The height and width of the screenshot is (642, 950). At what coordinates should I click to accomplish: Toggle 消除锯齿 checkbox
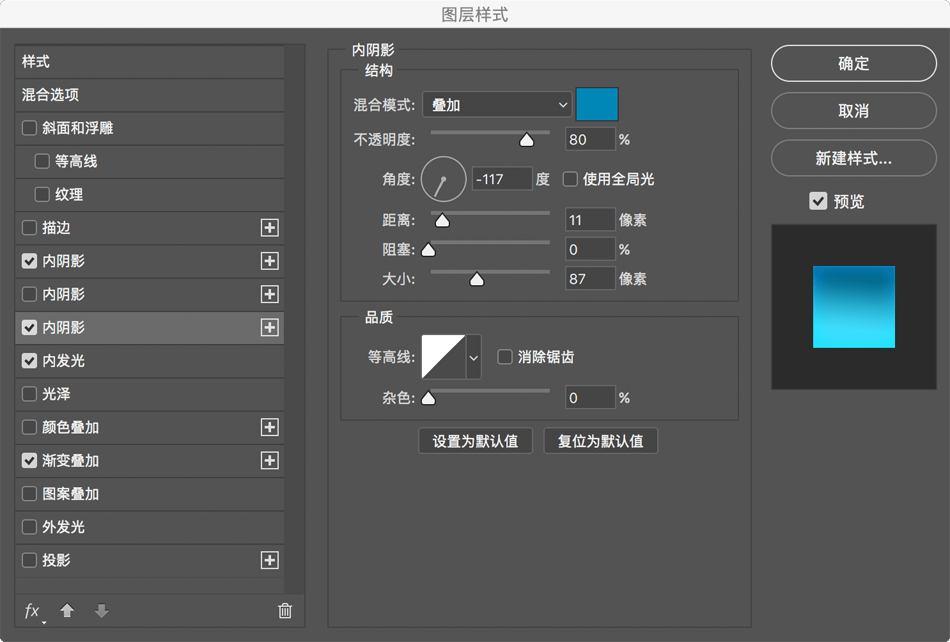505,357
